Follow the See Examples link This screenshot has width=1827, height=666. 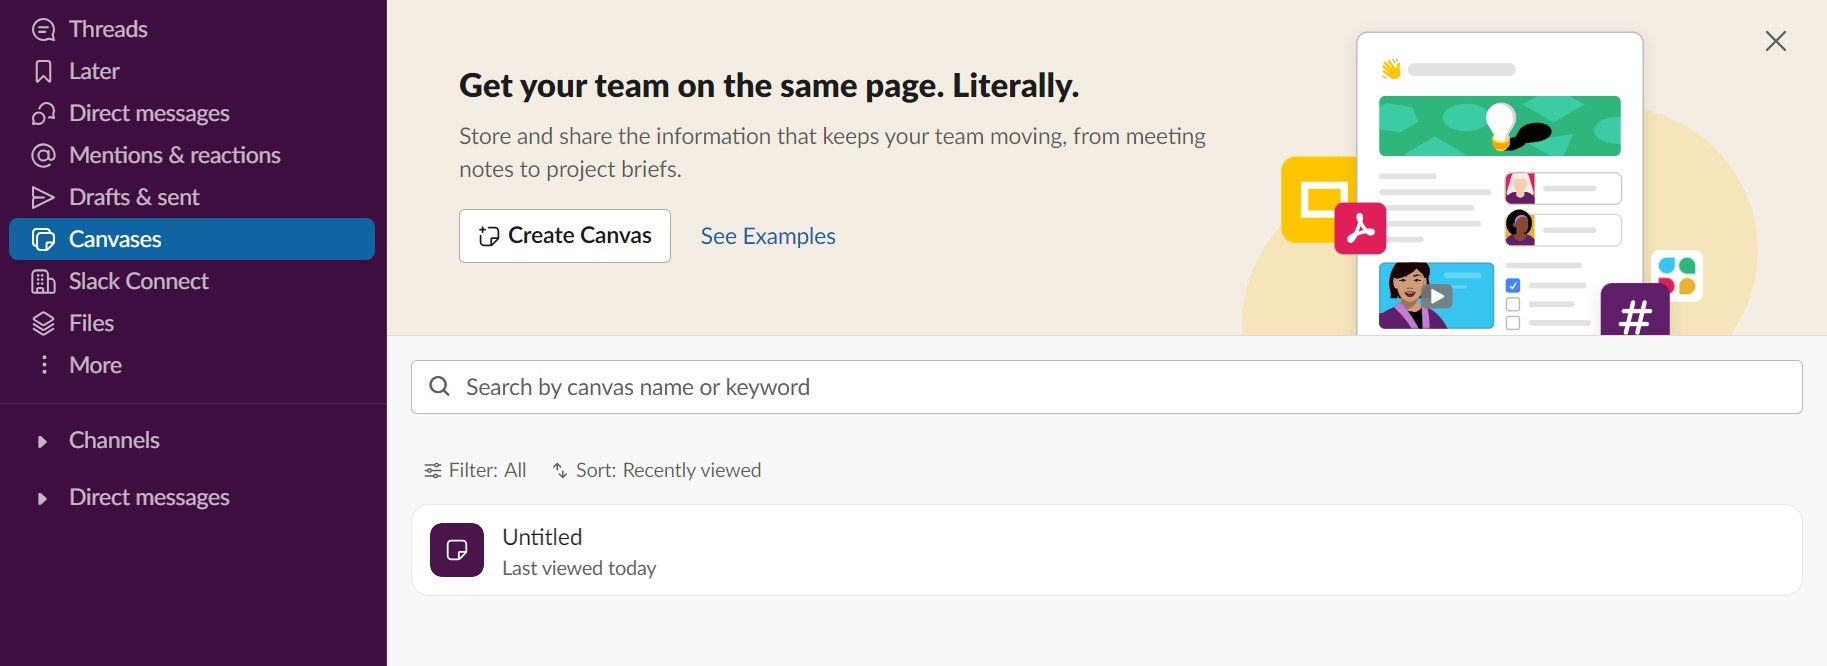[767, 236]
